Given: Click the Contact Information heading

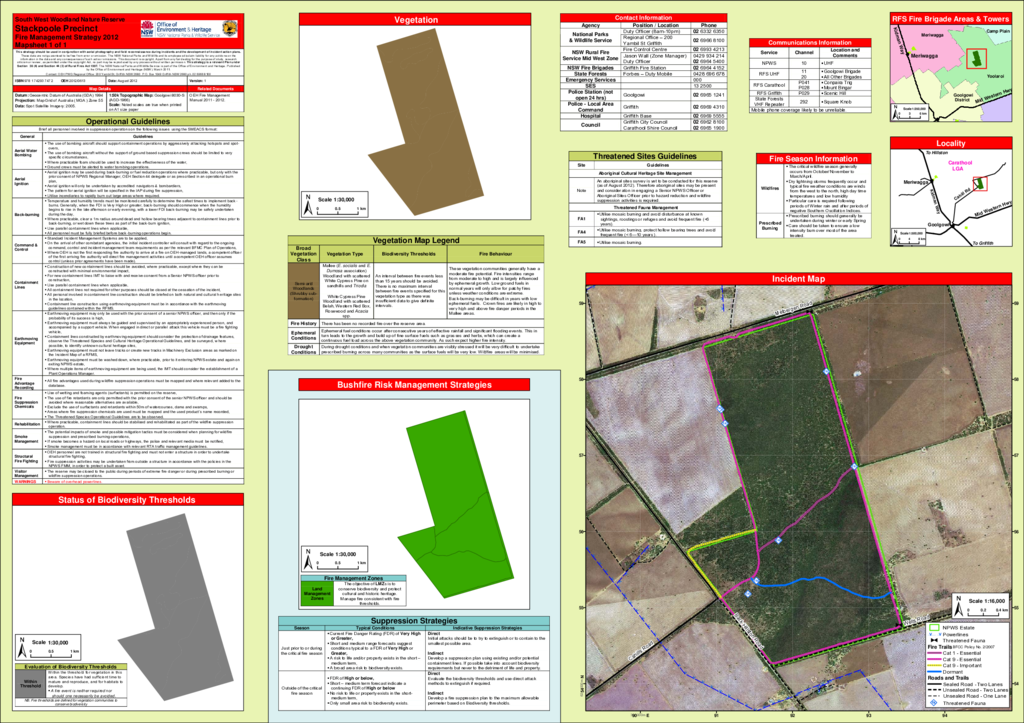Looking at the screenshot, I should pos(643,18).
